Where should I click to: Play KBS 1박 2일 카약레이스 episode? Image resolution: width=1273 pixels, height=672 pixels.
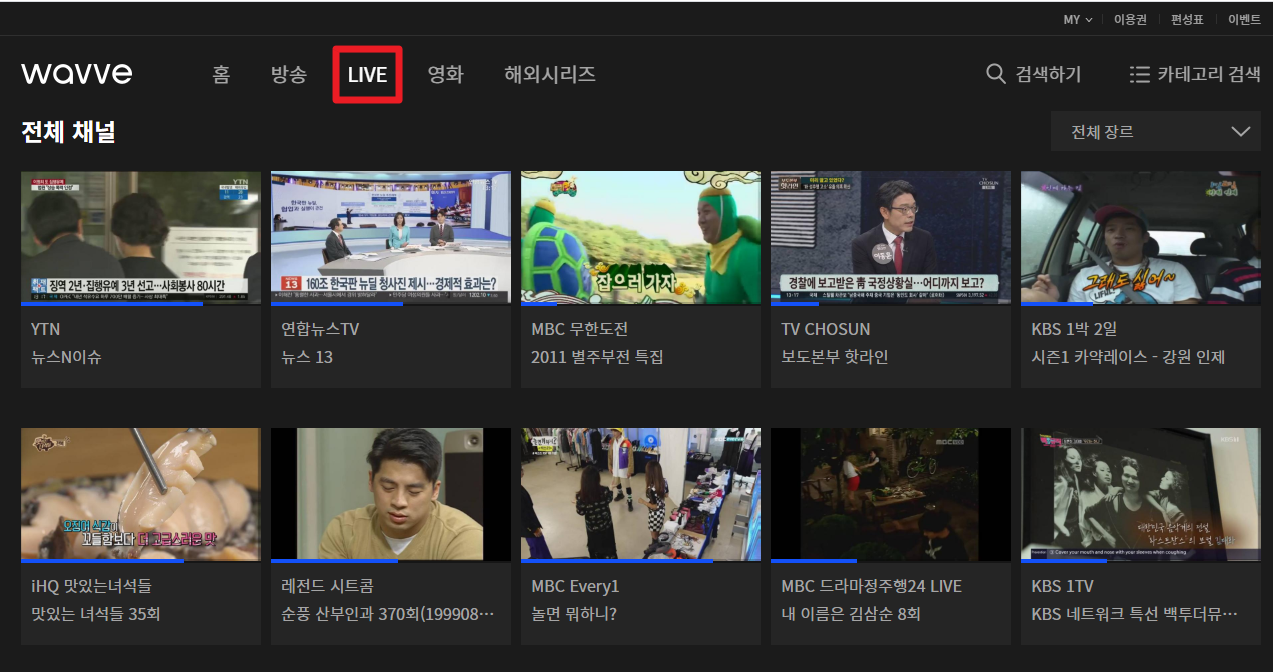1140,237
